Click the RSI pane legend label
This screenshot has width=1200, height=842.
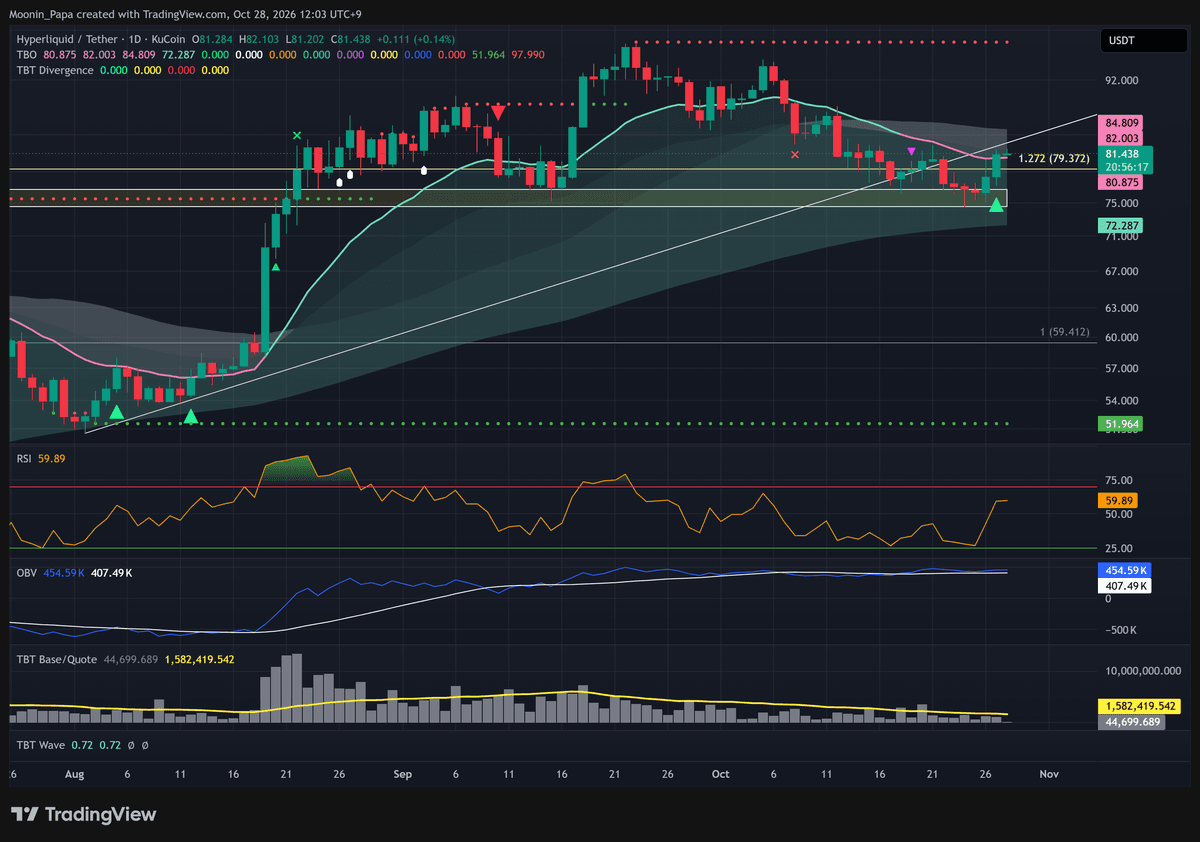point(25,458)
